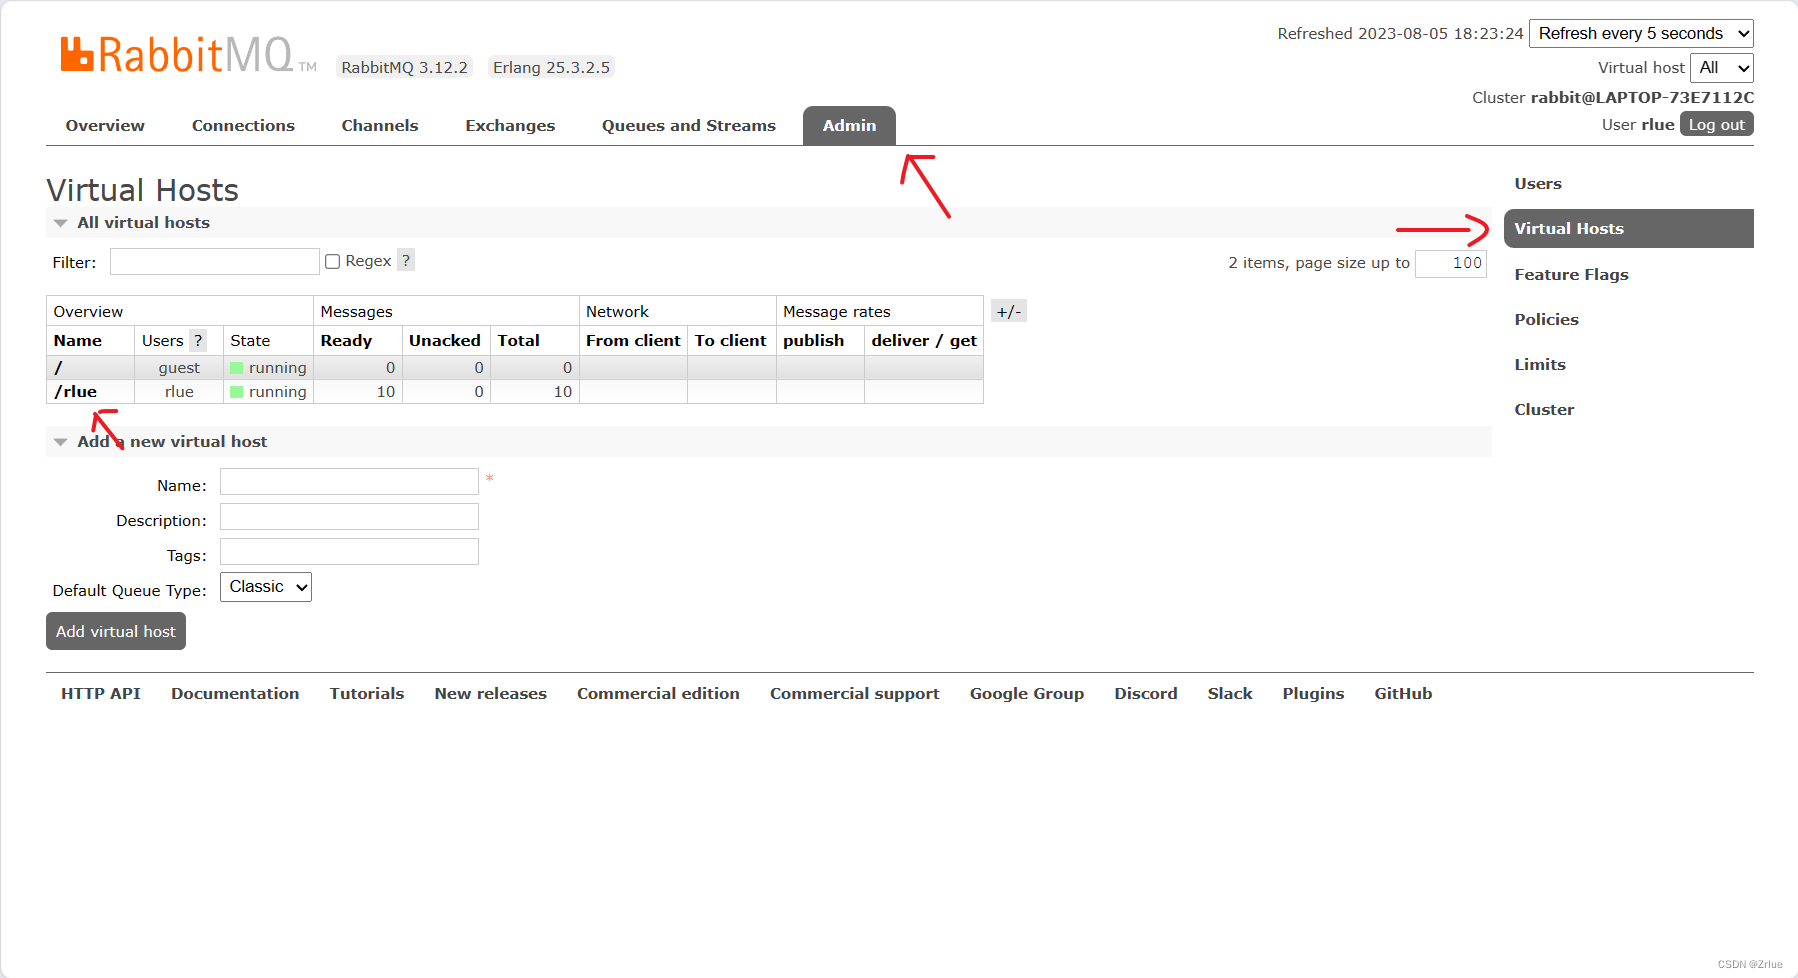The image size is (1798, 978).
Task: Open the /rlue virtual host link
Action: 76,391
